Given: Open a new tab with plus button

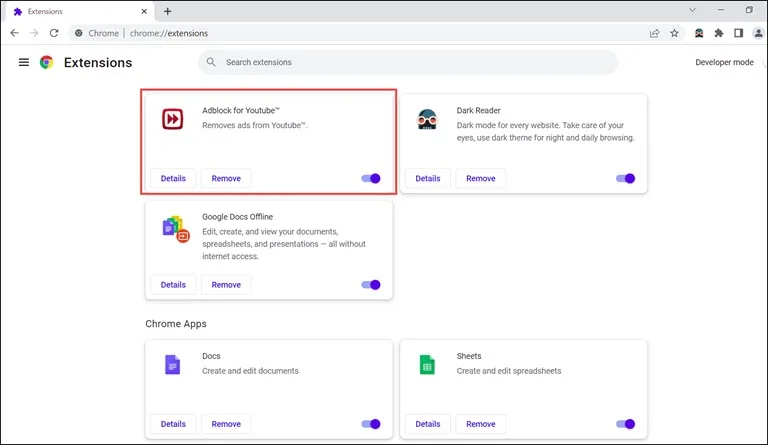Looking at the screenshot, I should point(168,11).
